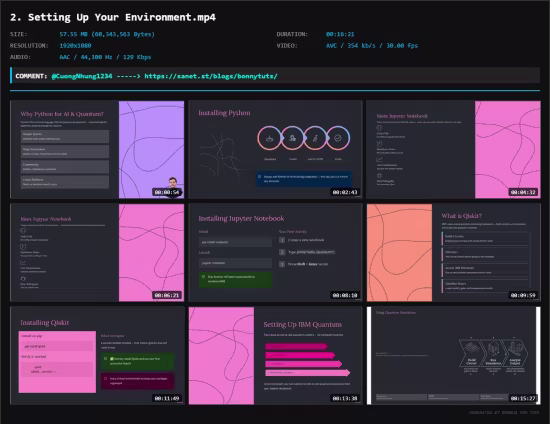Click the video value AVC / 354 kb/s

click(x=372, y=46)
